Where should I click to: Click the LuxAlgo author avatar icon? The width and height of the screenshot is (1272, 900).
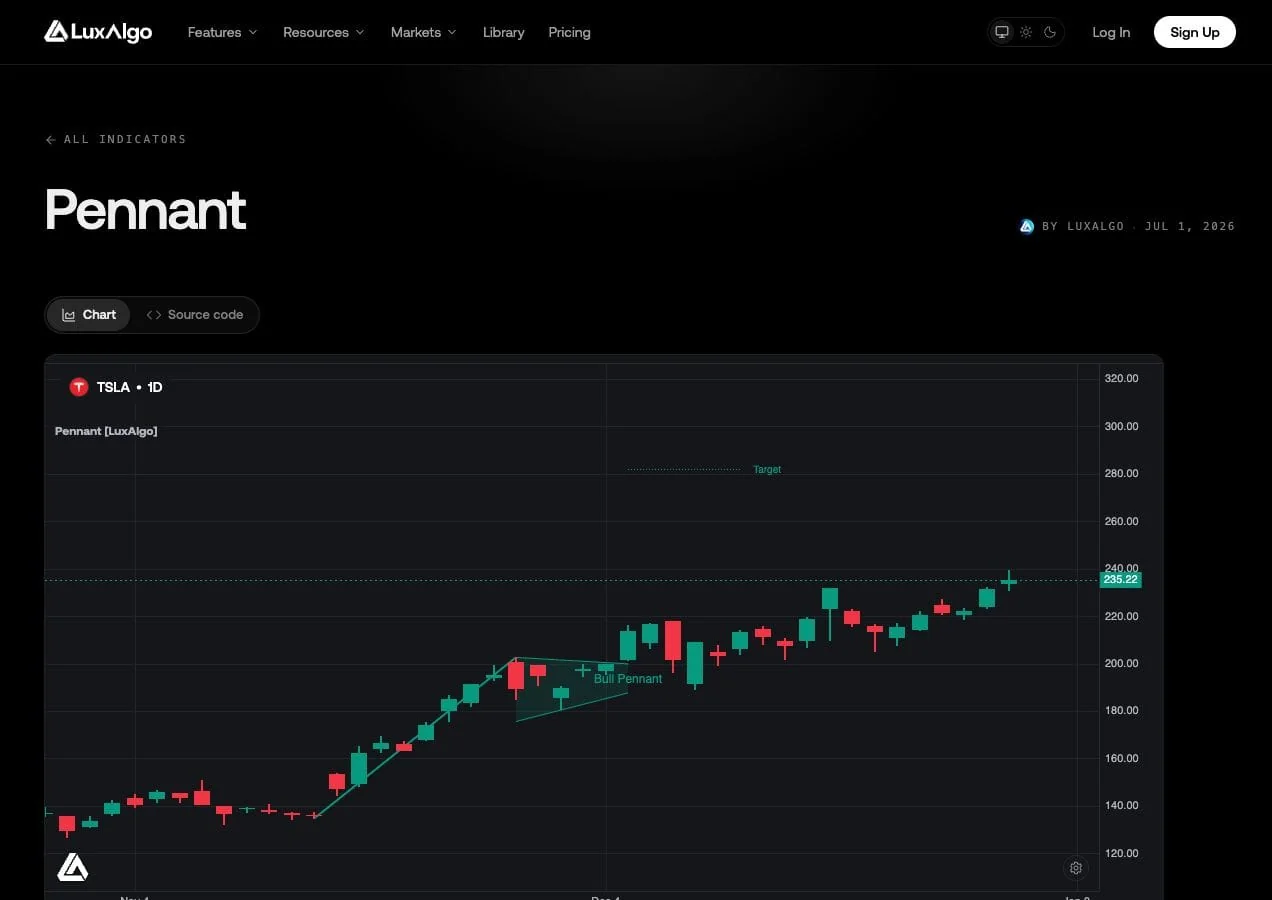1026,226
